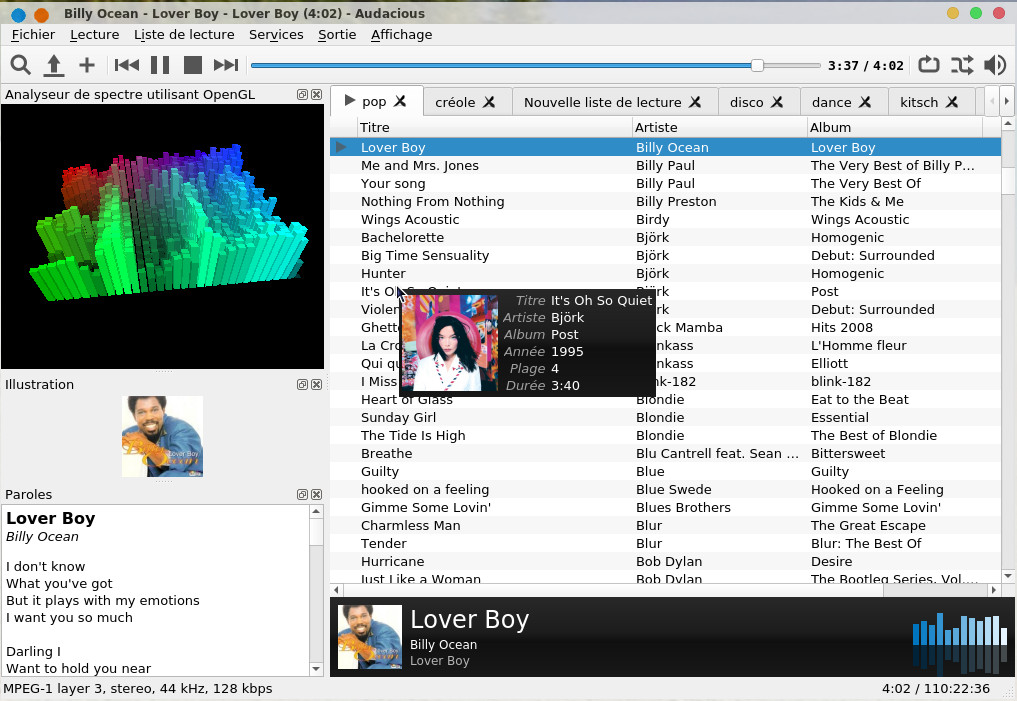
Task: Stop playback with the stop button
Action: pos(193,66)
